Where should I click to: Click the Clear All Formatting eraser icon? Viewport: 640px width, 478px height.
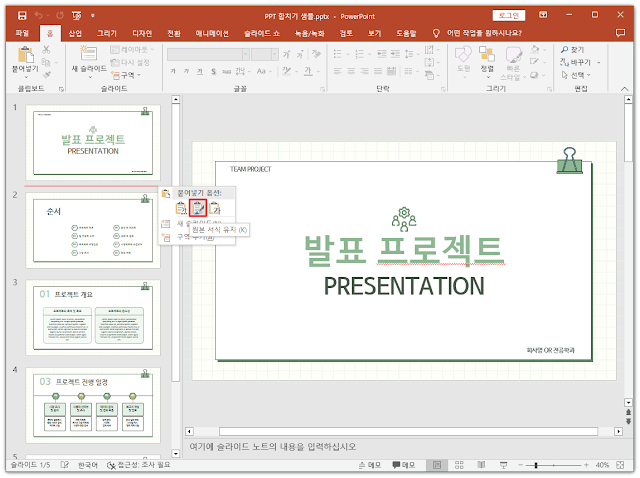tap(316, 54)
